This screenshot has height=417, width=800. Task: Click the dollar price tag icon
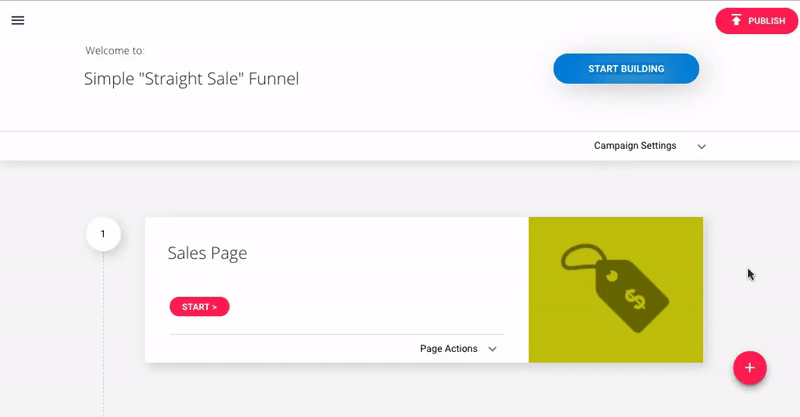click(615, 288)
